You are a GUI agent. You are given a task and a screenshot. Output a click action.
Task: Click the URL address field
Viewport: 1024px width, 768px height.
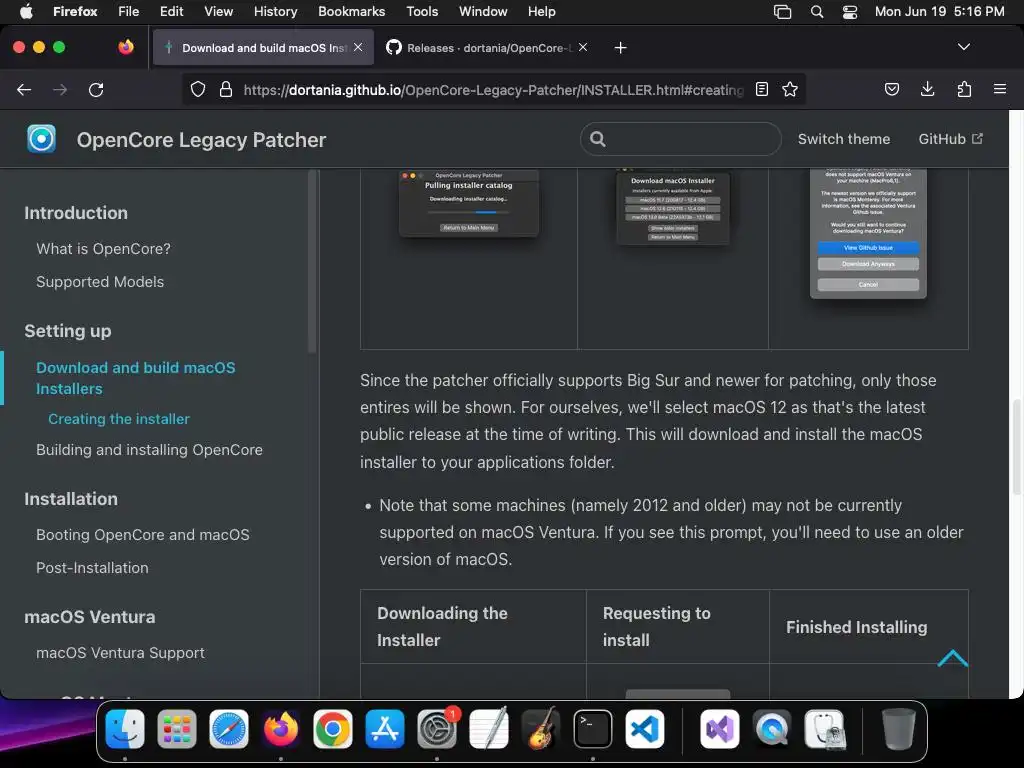(x=493, y=89)
